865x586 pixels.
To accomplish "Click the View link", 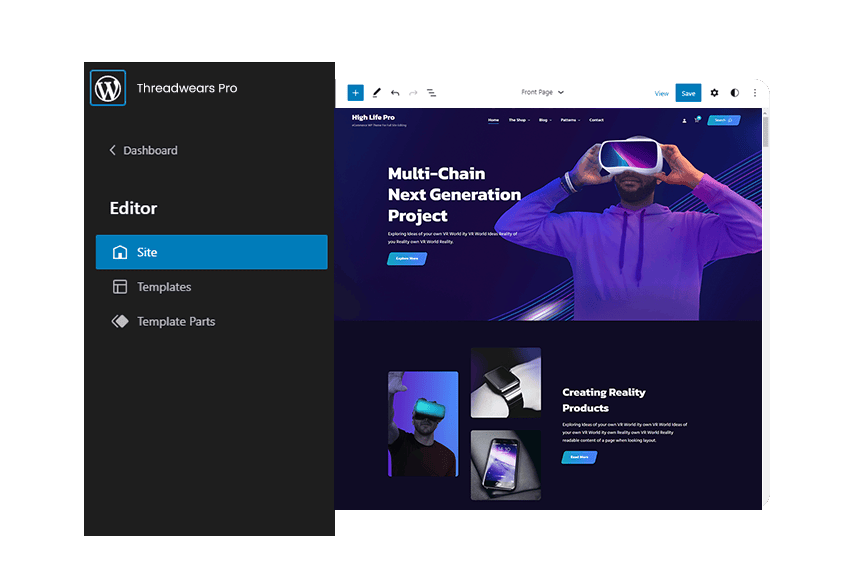I will click(661, 93).
